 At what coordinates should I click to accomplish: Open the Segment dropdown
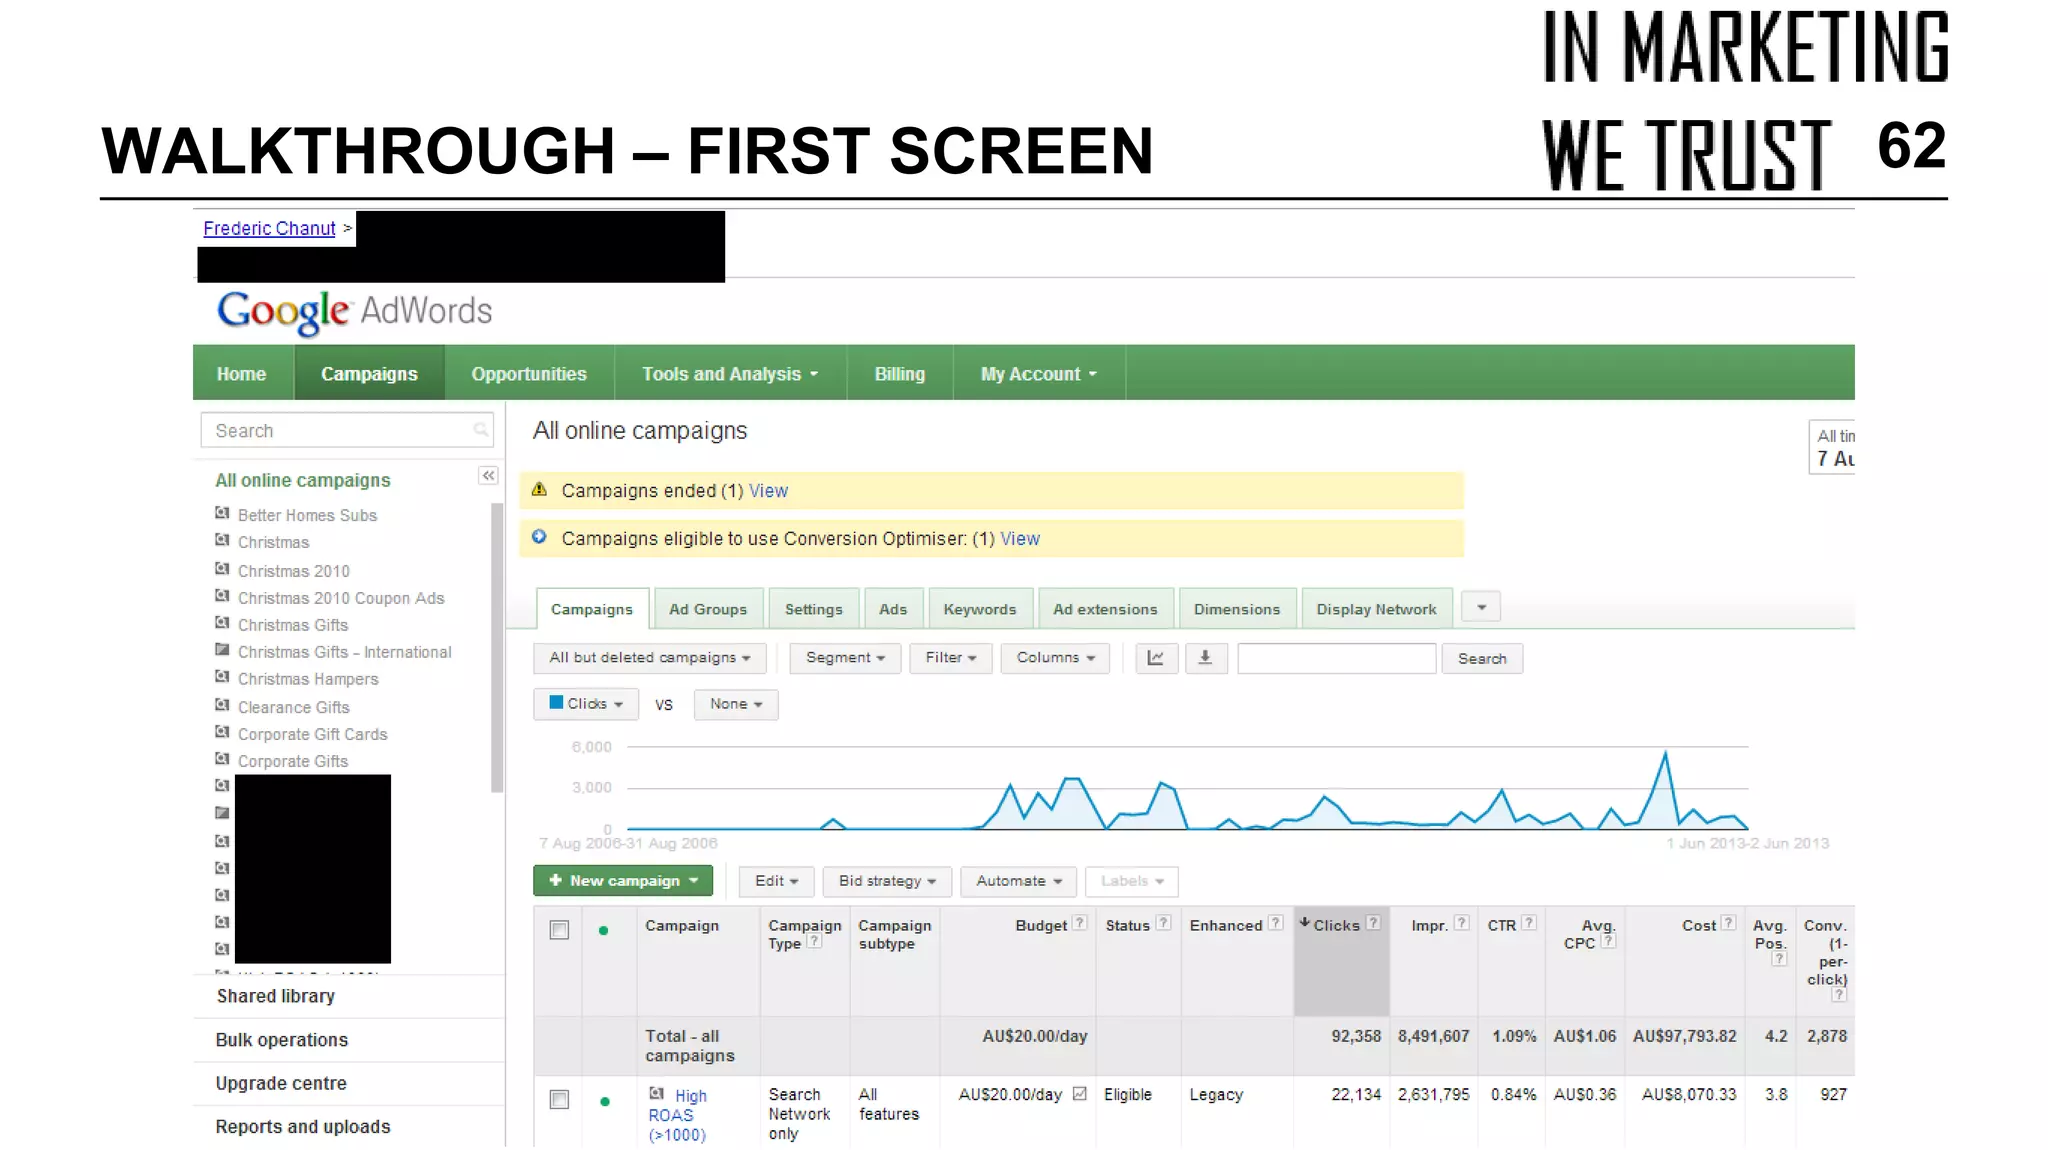pyautogui.click(x=845, y=658)
